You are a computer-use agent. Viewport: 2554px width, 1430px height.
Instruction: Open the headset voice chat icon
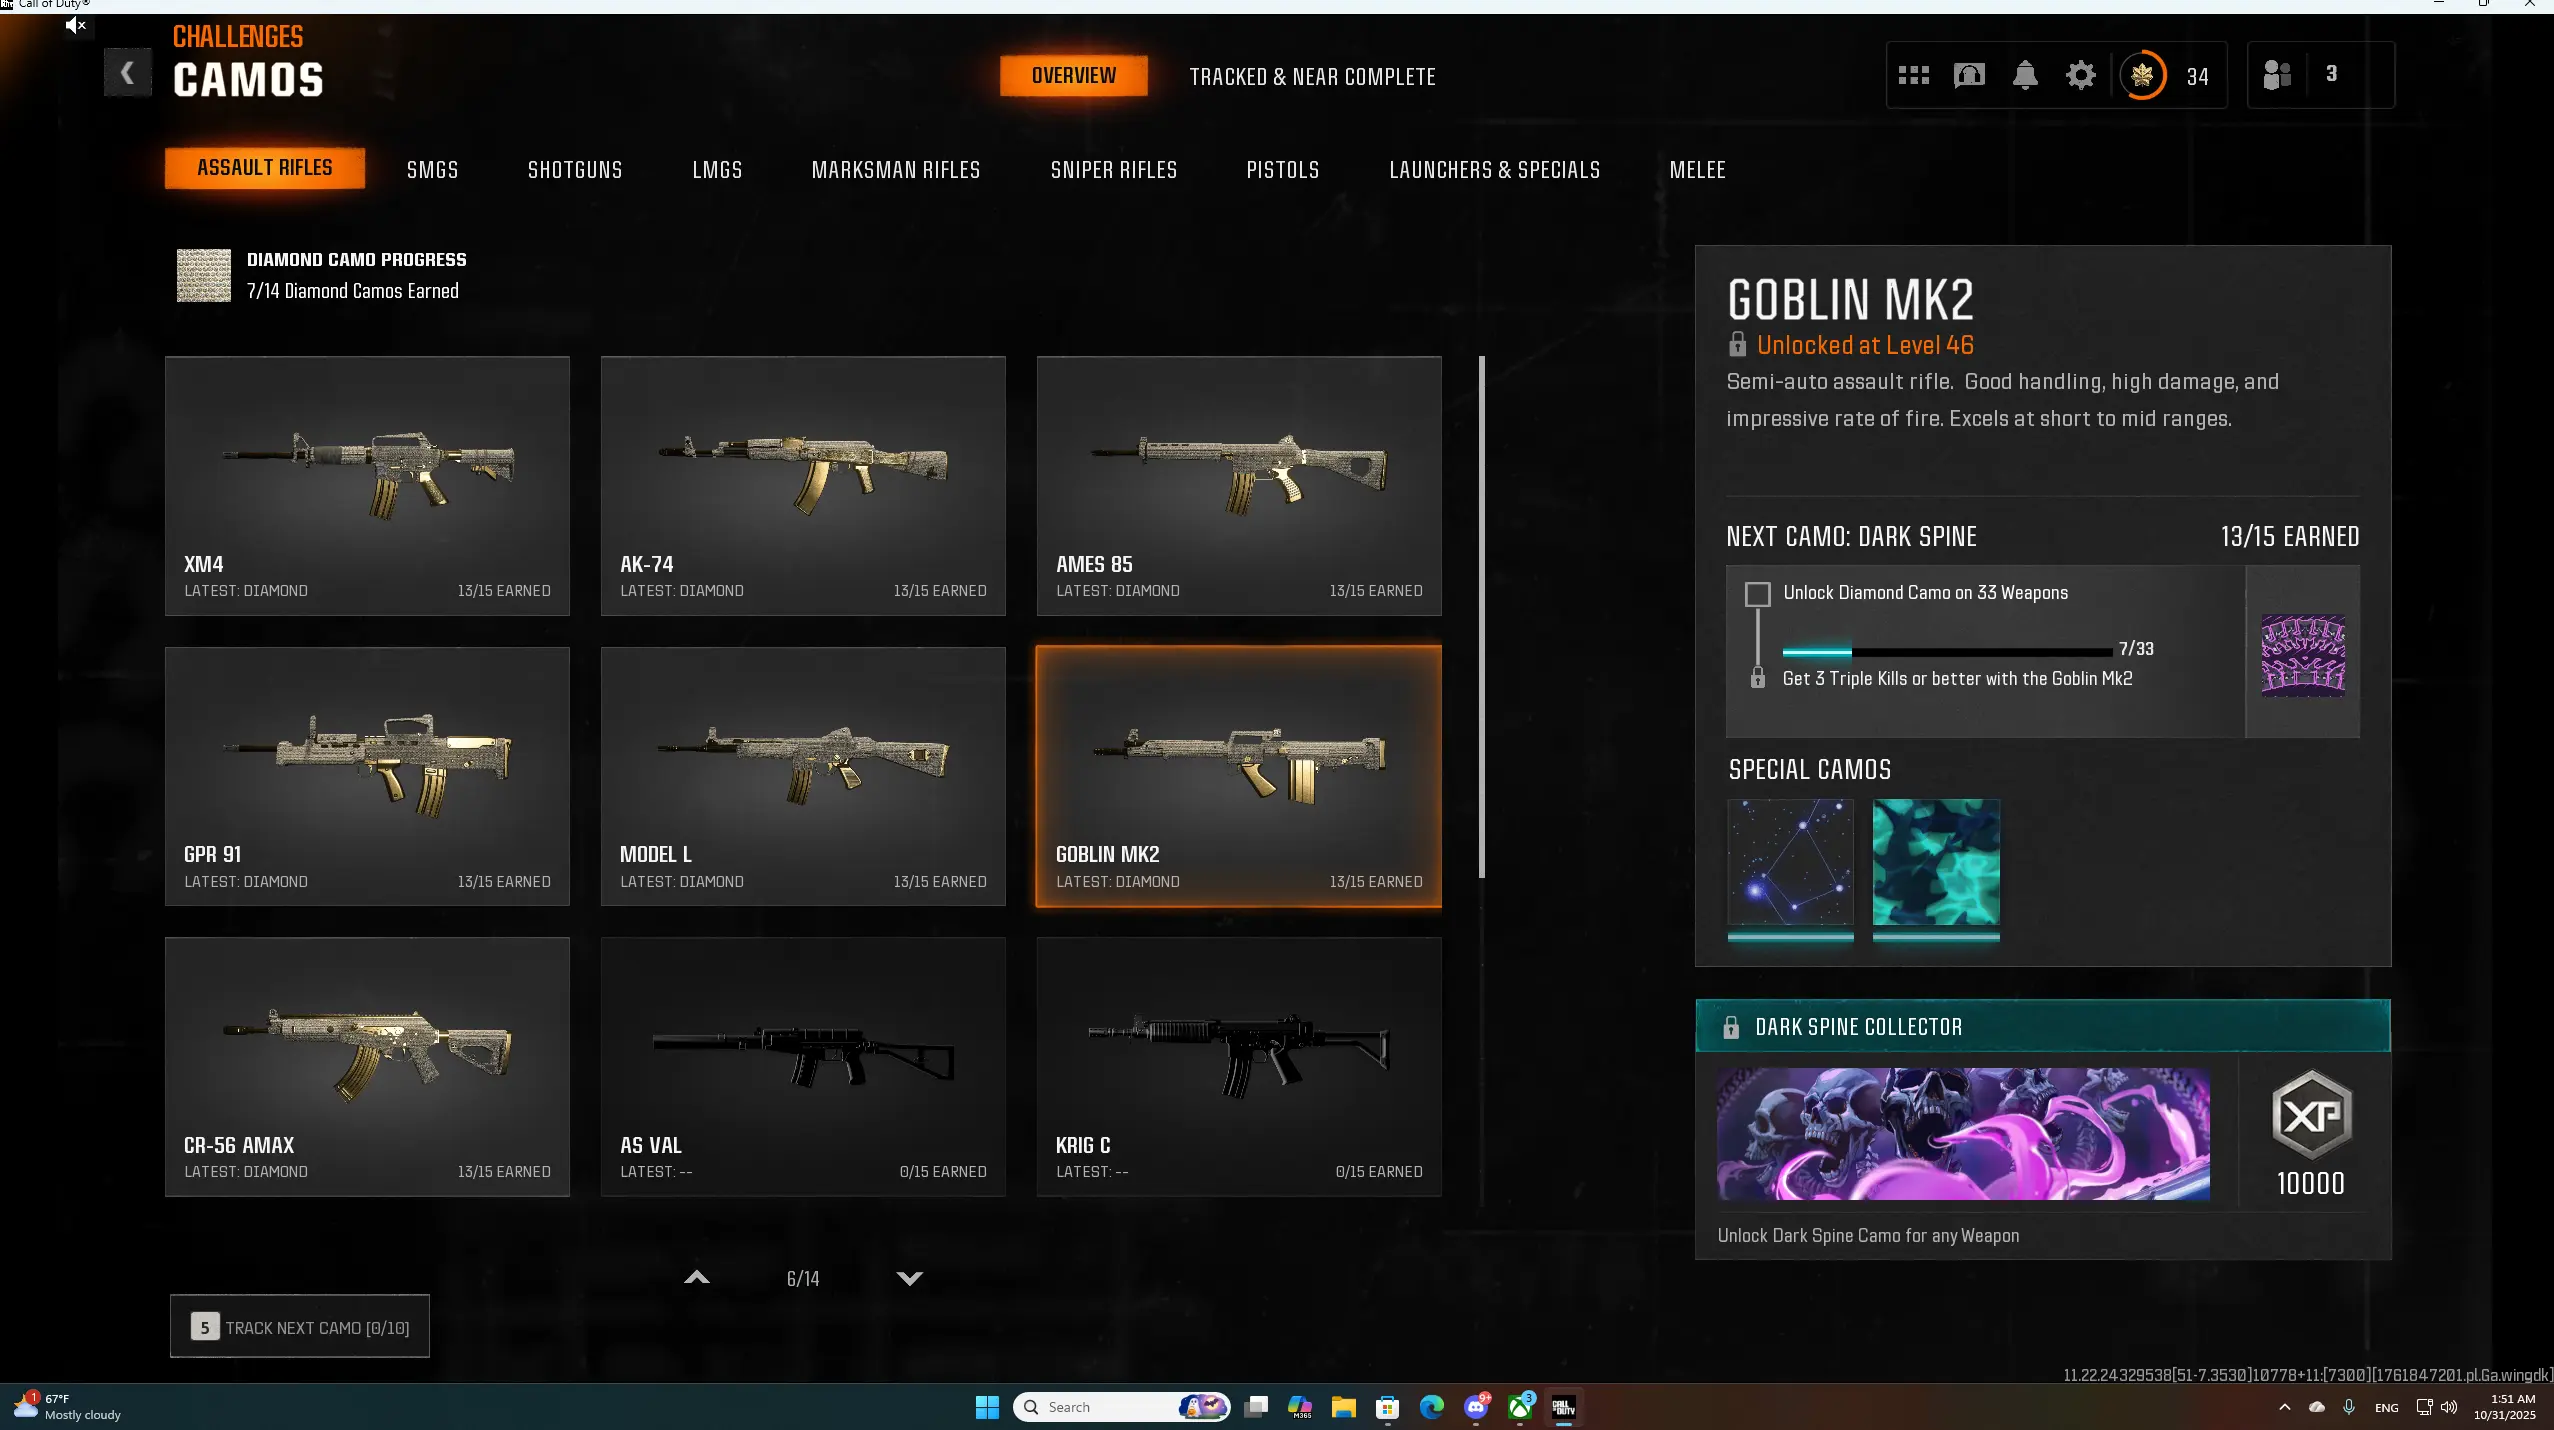tap(1969, 75)
